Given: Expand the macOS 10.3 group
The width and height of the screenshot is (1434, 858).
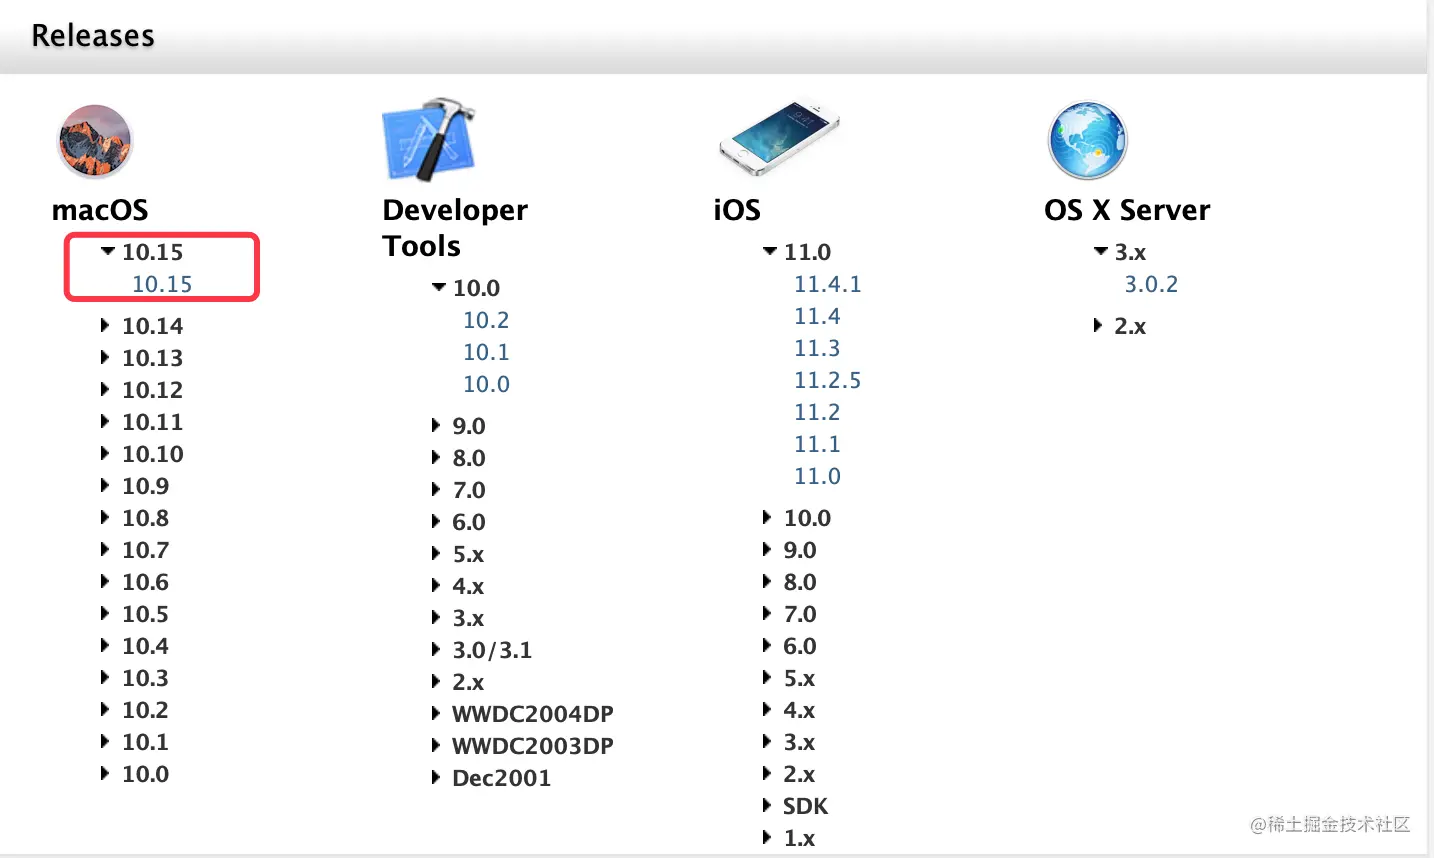Looking at the screenshot, I should pyautogui.click(x=105, y=677).
